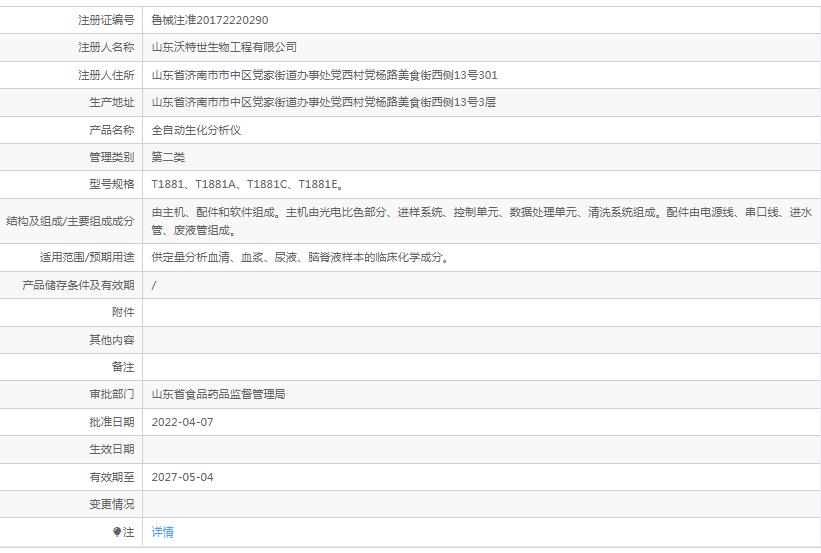Click the 型号规格 label
Image resolution: width=821 pixels, height=553 pixels.
tap(112, 184)
